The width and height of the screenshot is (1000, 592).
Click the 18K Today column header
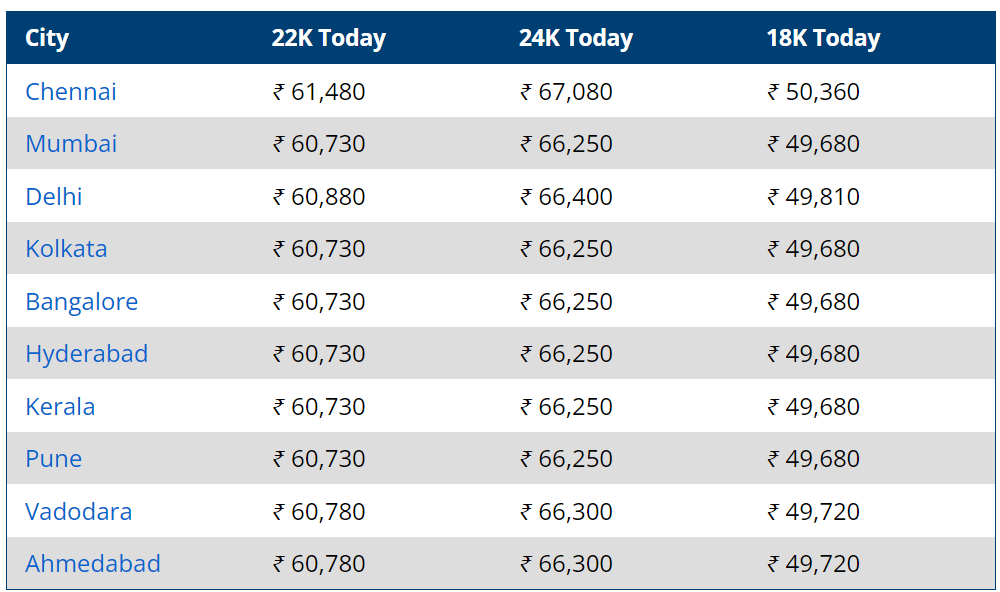[823, 38]
